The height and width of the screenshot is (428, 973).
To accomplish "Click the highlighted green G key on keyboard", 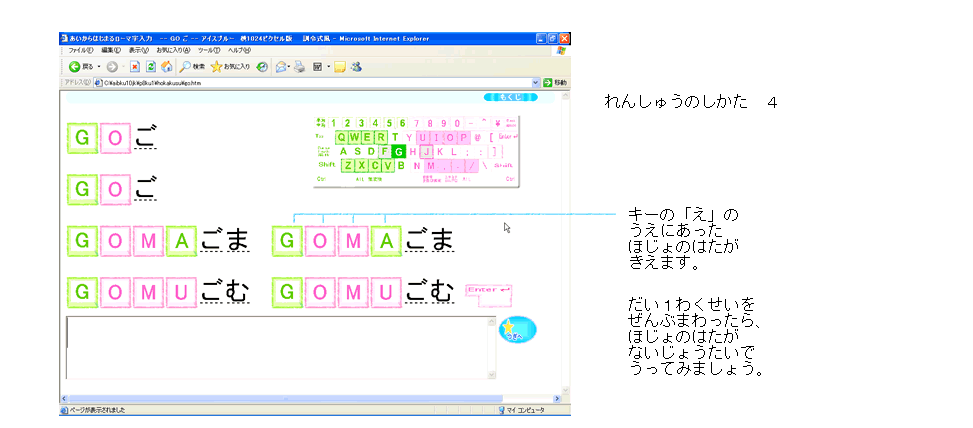I will 399,151.
